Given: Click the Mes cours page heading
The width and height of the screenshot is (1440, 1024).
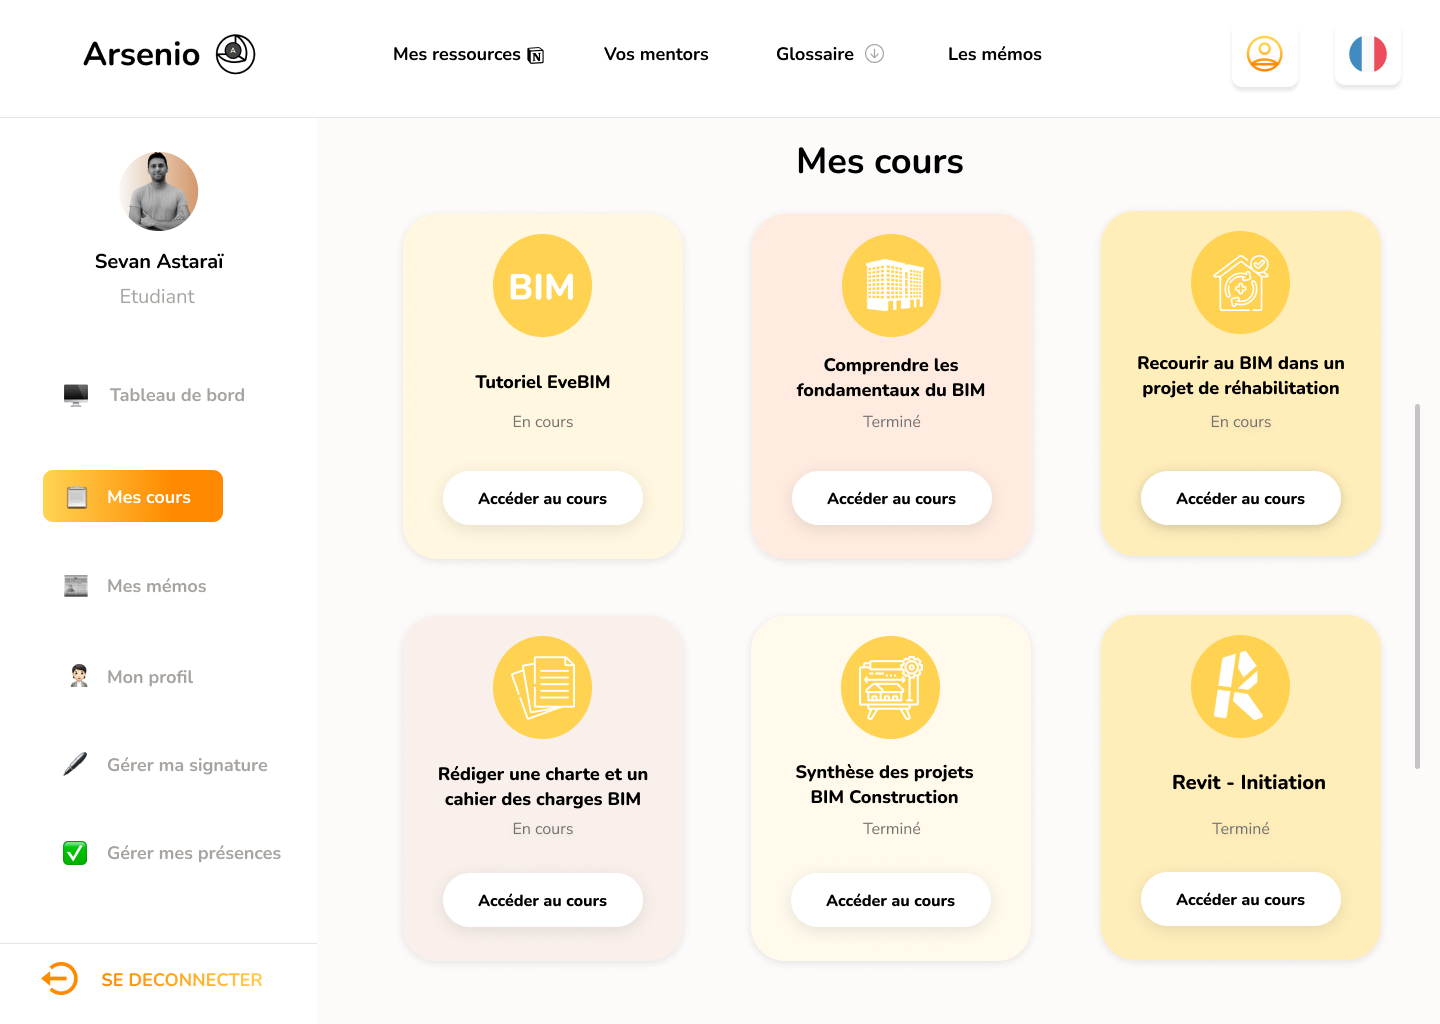Looking at the screenshot, I should [880, 161].
